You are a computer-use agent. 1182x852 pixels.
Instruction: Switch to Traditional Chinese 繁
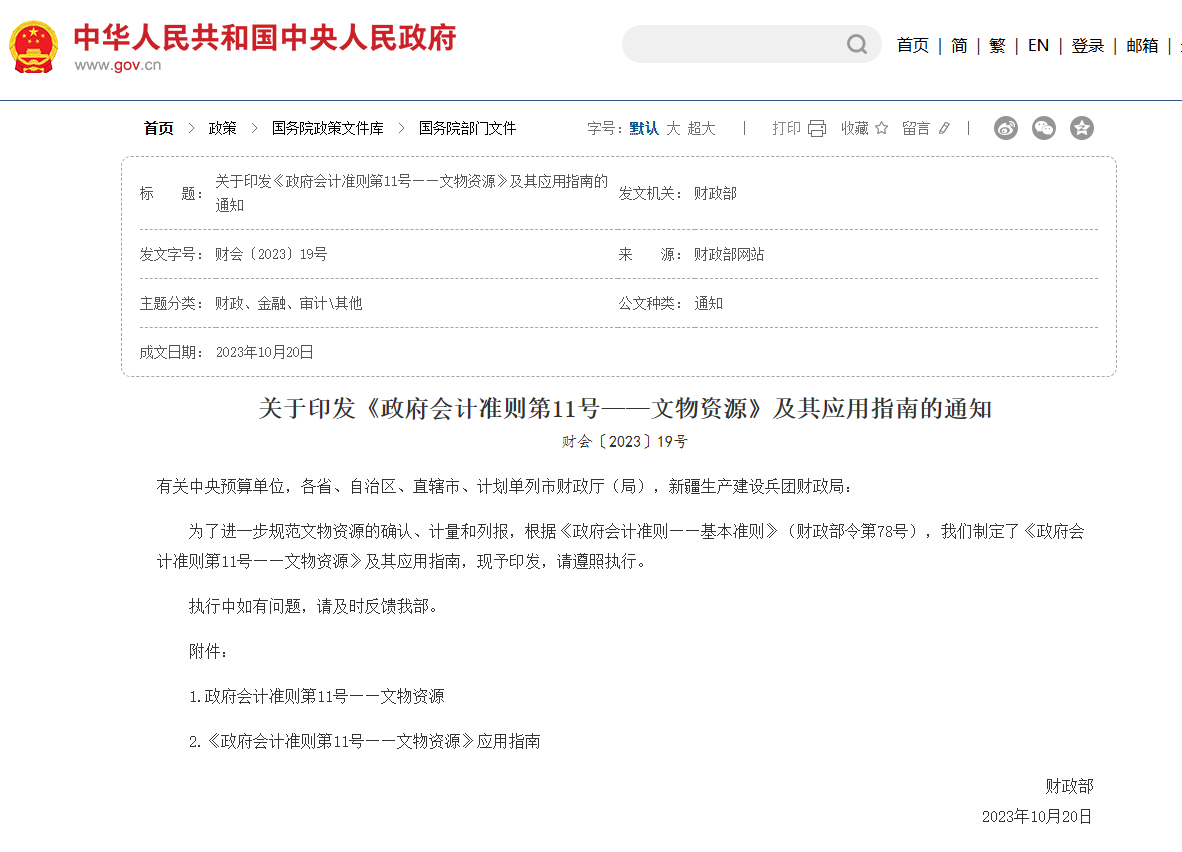[996, 45]
